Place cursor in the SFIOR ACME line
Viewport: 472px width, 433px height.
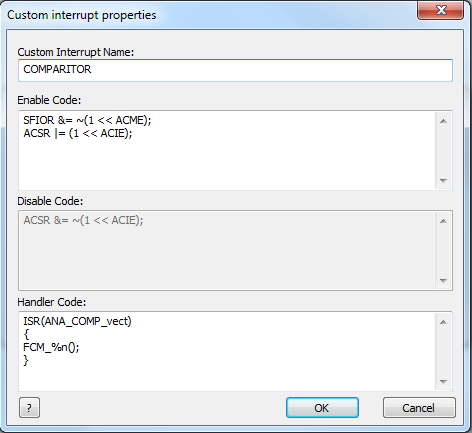(87, 120)
